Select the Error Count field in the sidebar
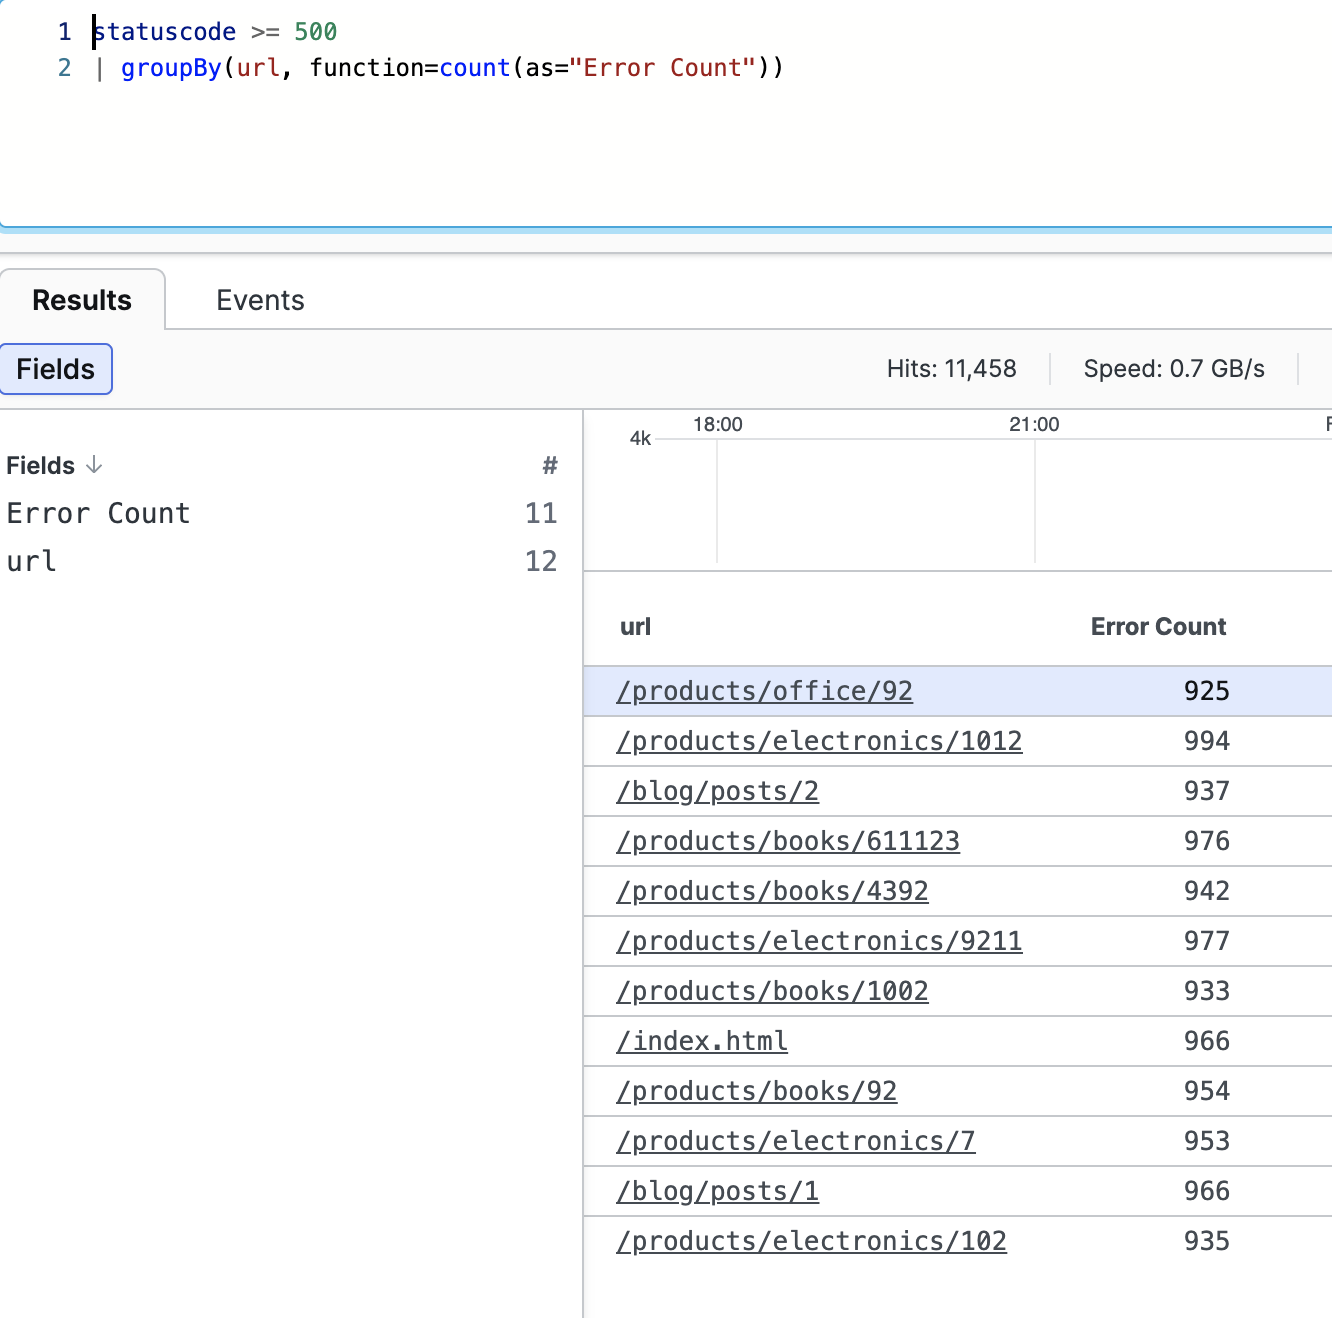This screenshot has width=1332, height=1318. pyautogui.click(x=98, y=513)
